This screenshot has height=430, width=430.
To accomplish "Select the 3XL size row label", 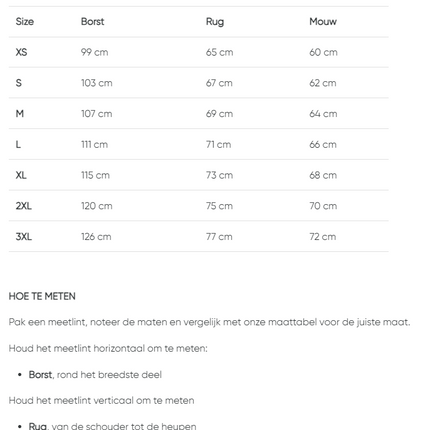I will [23, 237].
